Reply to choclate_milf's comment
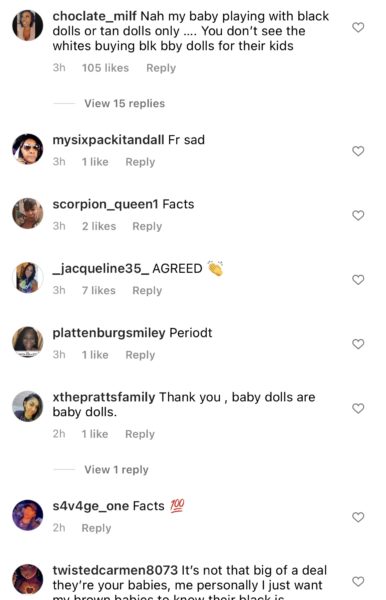This screenshot has width=386, height=600. tap(161, 68)
